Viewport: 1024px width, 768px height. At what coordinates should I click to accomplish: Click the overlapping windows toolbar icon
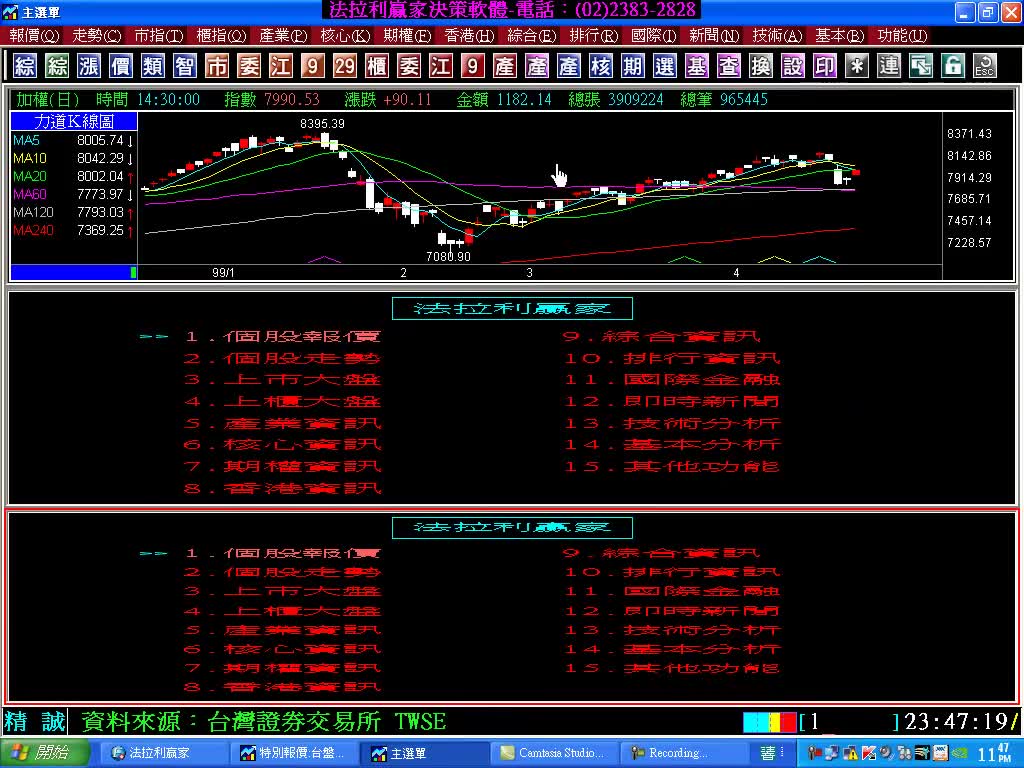pyautogui.click(x=921, y=66)
